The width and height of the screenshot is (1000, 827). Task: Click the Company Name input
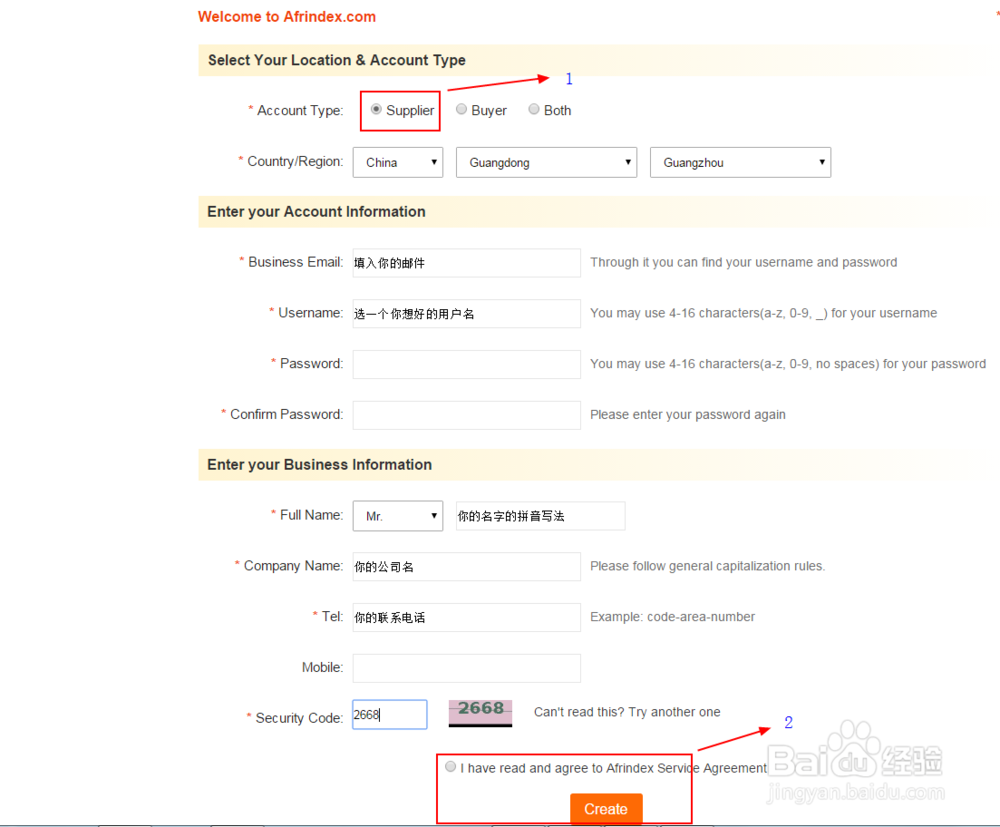(x=466, y=566)
